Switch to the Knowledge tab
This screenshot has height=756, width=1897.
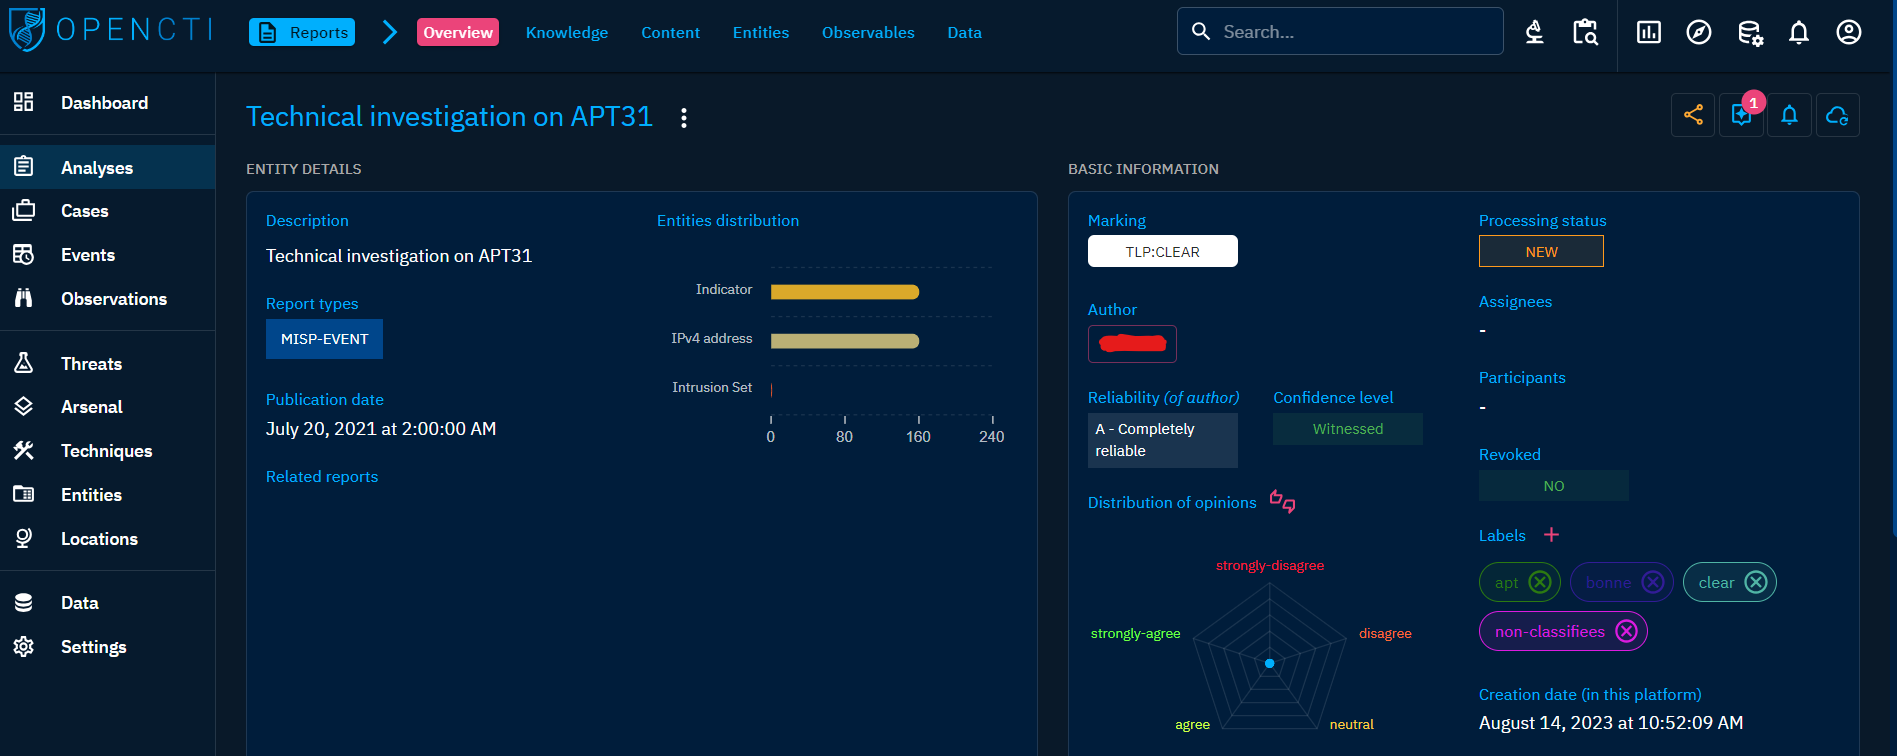pos(566,32)
